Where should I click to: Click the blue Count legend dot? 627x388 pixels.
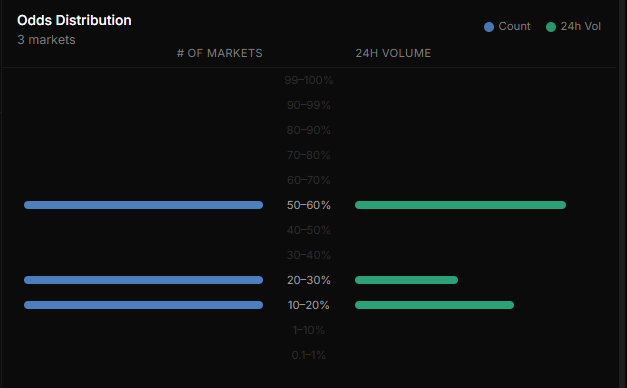489,27
